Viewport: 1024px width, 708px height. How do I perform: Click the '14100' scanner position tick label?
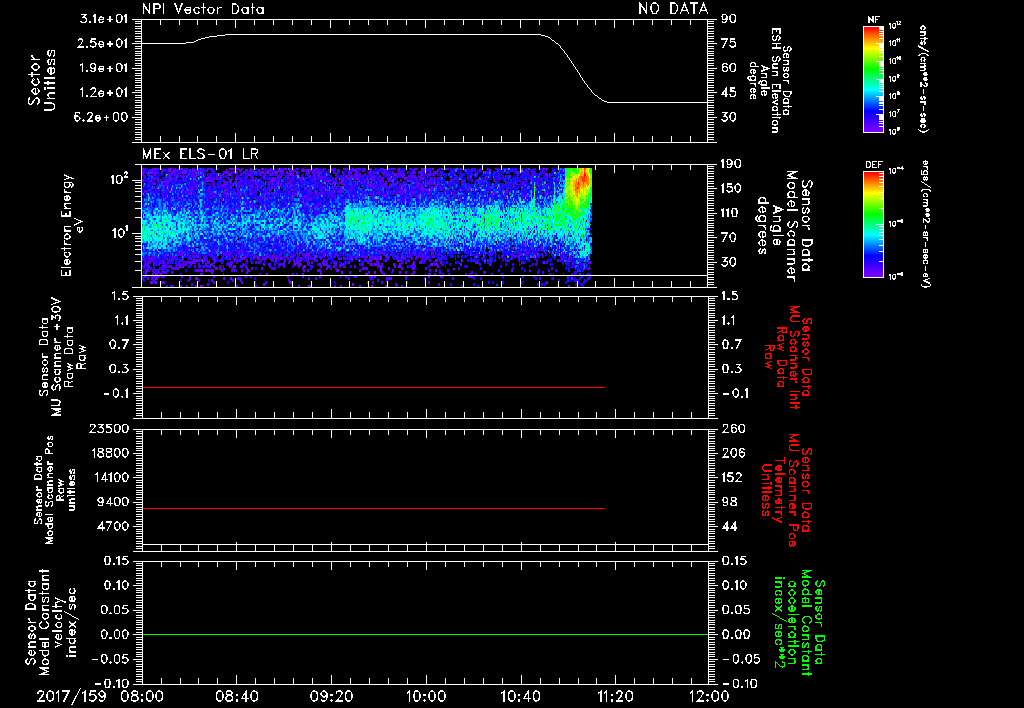coord(108,477)
